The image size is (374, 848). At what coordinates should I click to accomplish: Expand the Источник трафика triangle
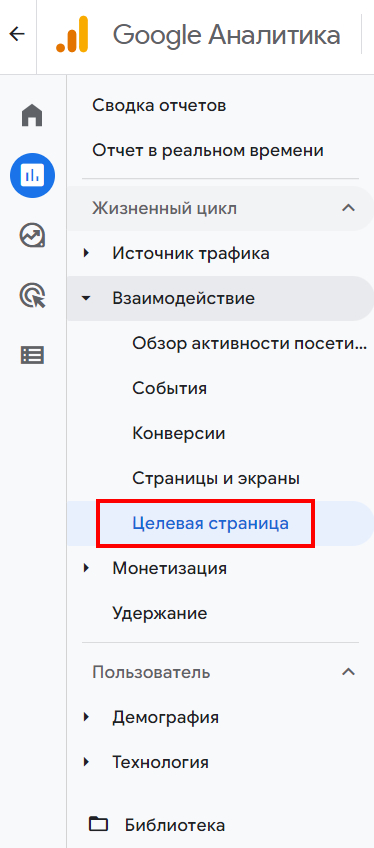pos(86,253)
